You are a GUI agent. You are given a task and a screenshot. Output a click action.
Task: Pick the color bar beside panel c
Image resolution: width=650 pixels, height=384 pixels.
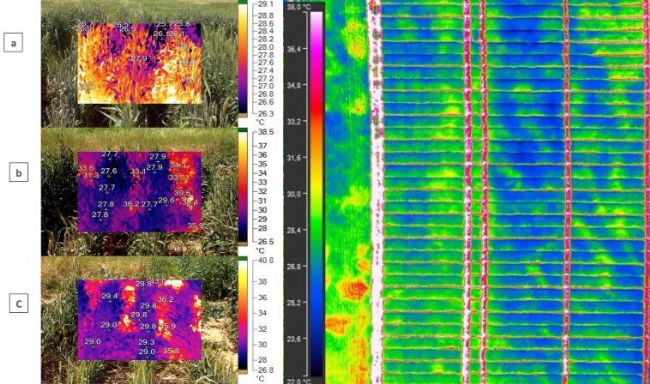click(x=243, y=315)
